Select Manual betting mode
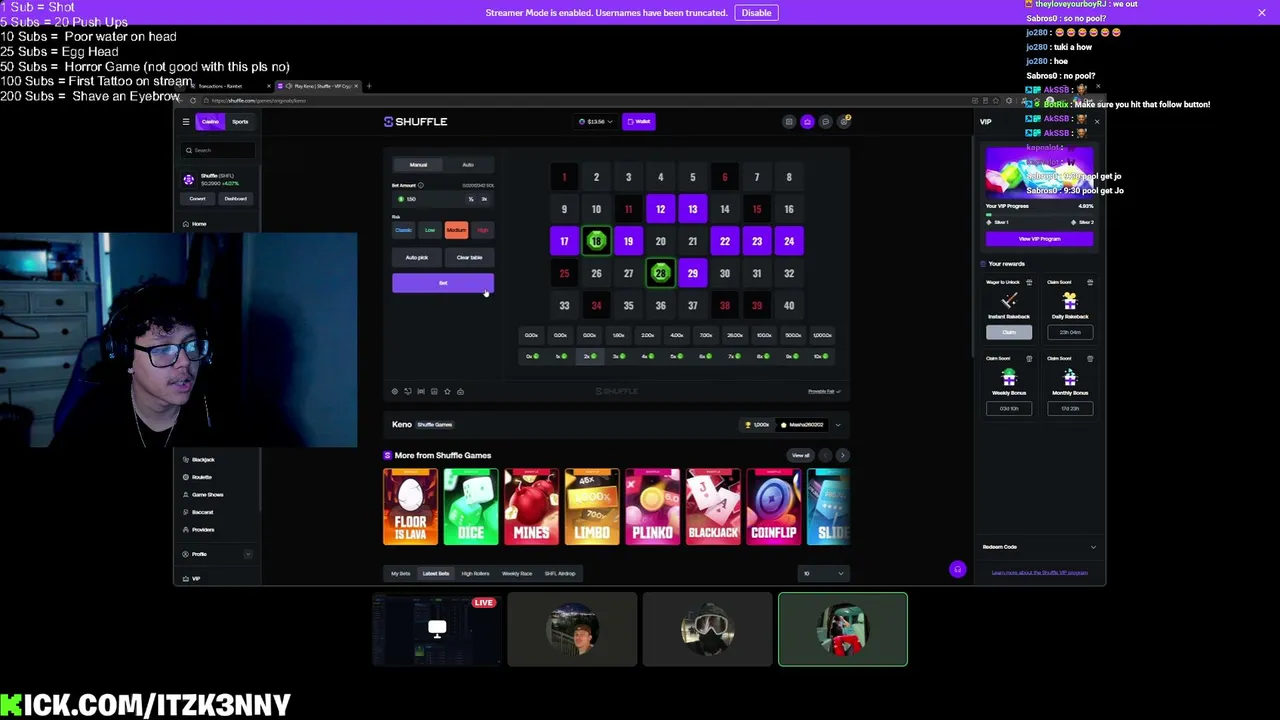The height and width of the screenshot is (720, 1280). [x=418, y=165]
